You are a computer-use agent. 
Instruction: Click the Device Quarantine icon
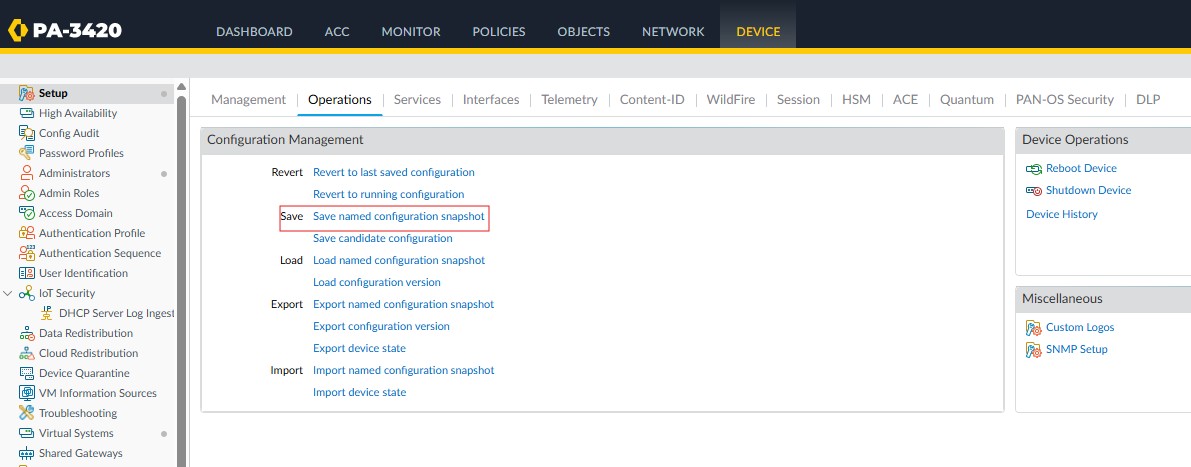click(x=27, y=373)
